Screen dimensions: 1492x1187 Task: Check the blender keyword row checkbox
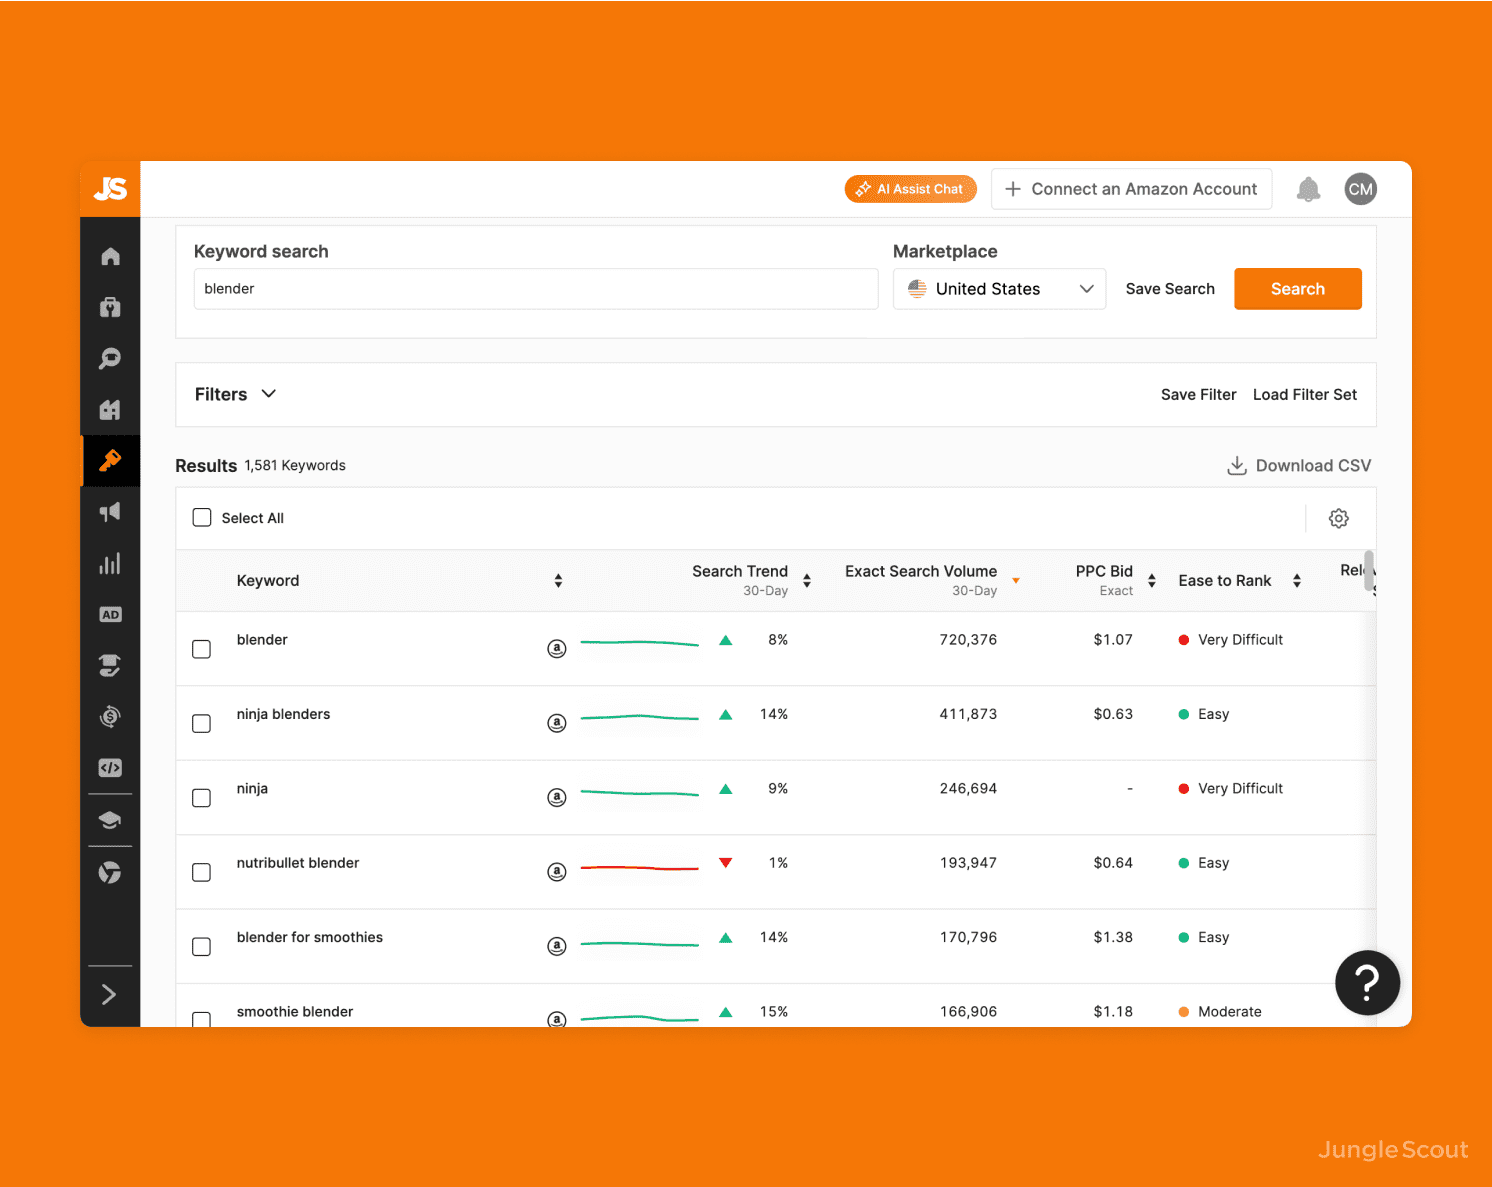tap(201, 649)
